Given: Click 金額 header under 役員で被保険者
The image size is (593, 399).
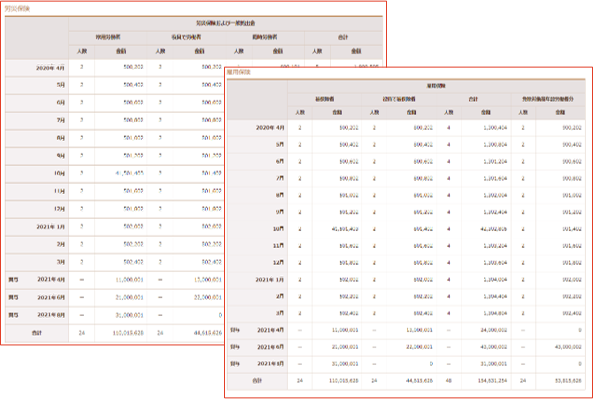Looking at the screenshot, I should 411,113.
